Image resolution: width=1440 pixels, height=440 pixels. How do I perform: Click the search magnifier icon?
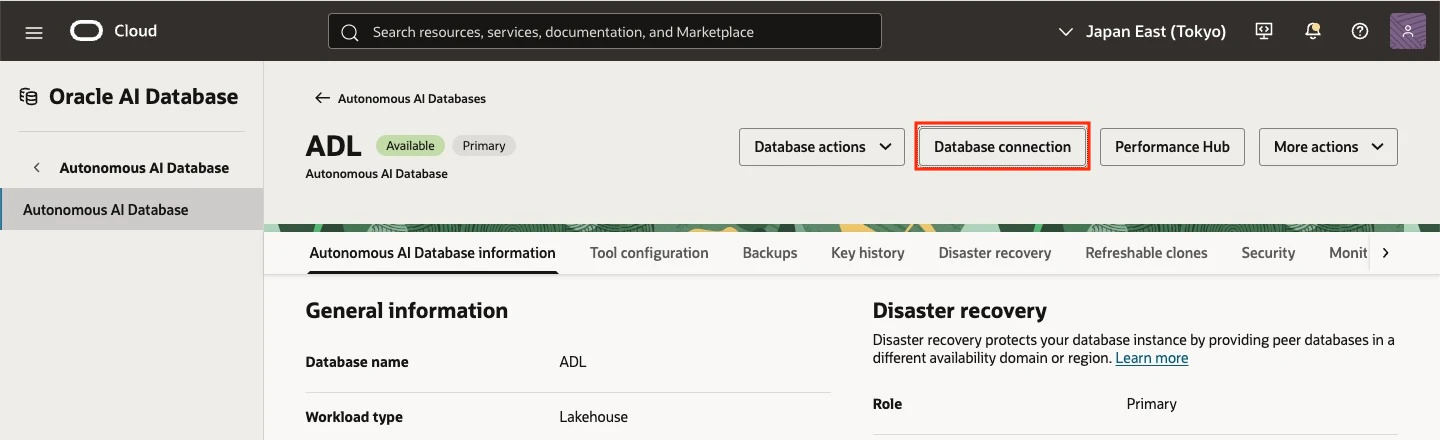[x=350, y=32]
